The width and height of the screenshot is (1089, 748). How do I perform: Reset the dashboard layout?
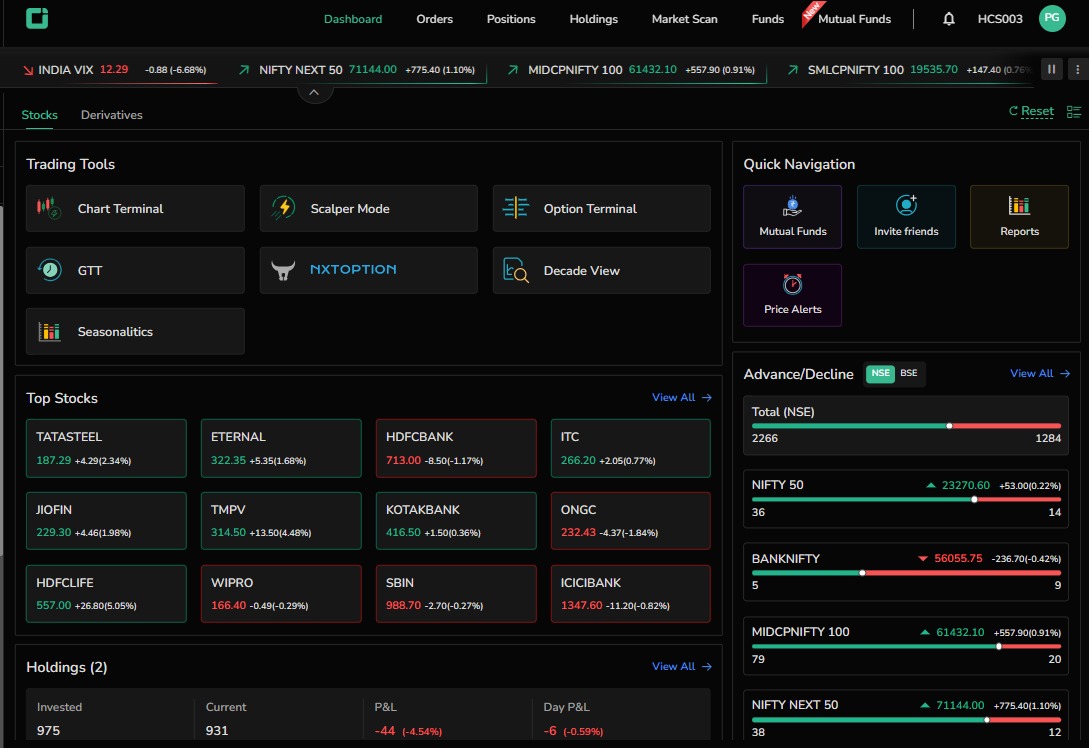tap(1031, 111)
